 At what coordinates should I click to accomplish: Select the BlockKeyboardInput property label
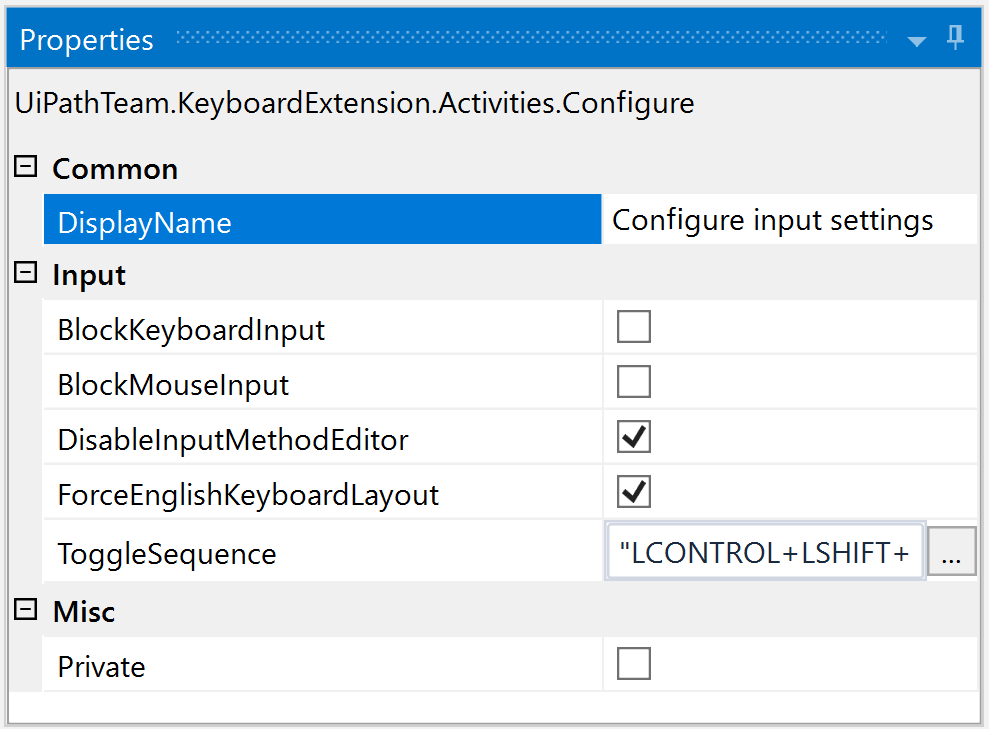(190, 330)
